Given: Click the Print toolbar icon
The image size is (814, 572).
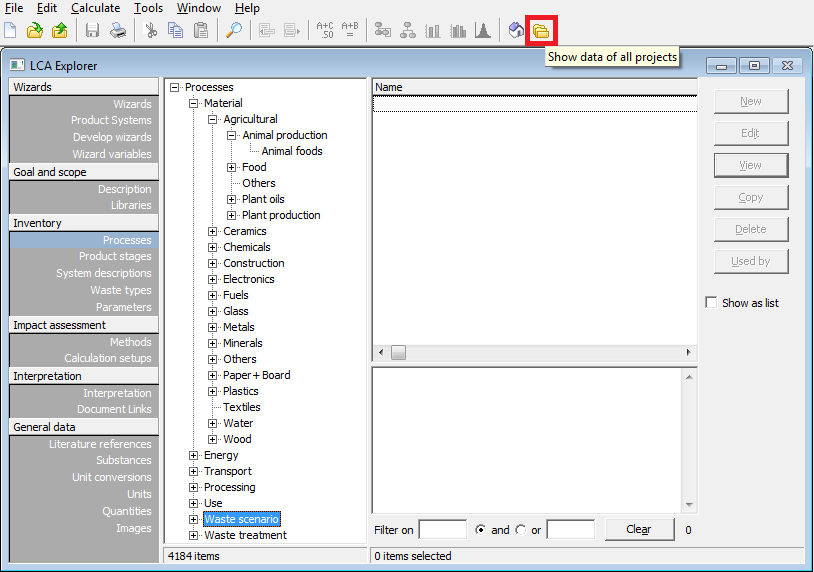Looking at the screenshot, I should pos(118,31).
